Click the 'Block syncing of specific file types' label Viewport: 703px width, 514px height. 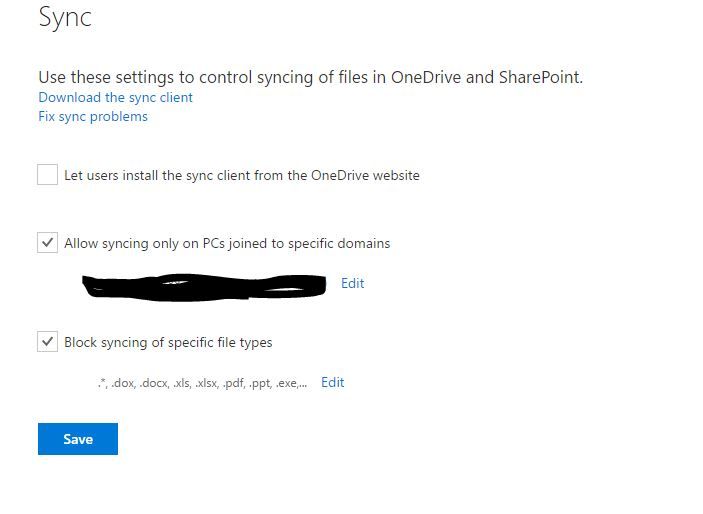[x=168, y=343]
